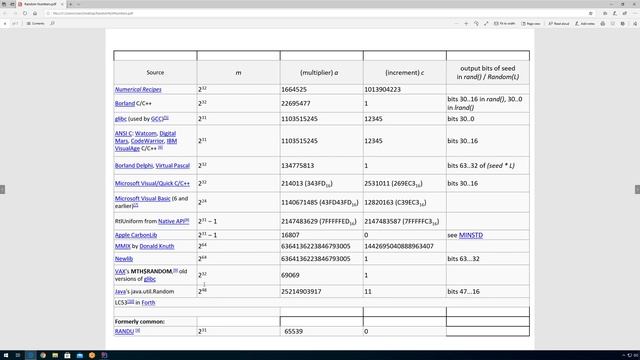Click the value 25214903917
The image size is (640, 360).
click(x=301, y=291)
